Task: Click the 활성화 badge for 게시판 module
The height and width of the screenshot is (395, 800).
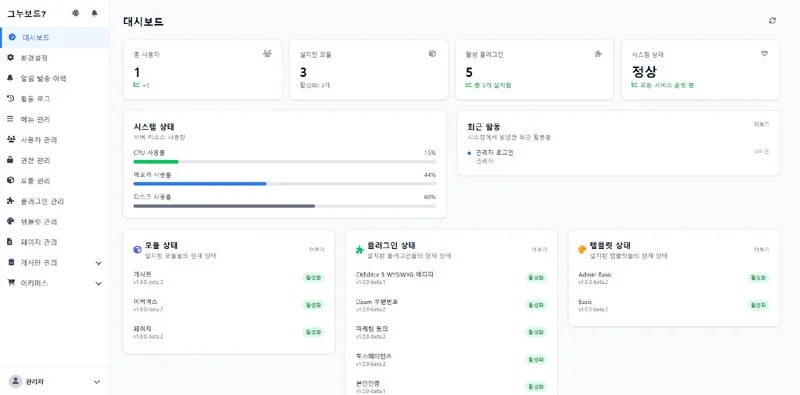Action: [314, 278]
